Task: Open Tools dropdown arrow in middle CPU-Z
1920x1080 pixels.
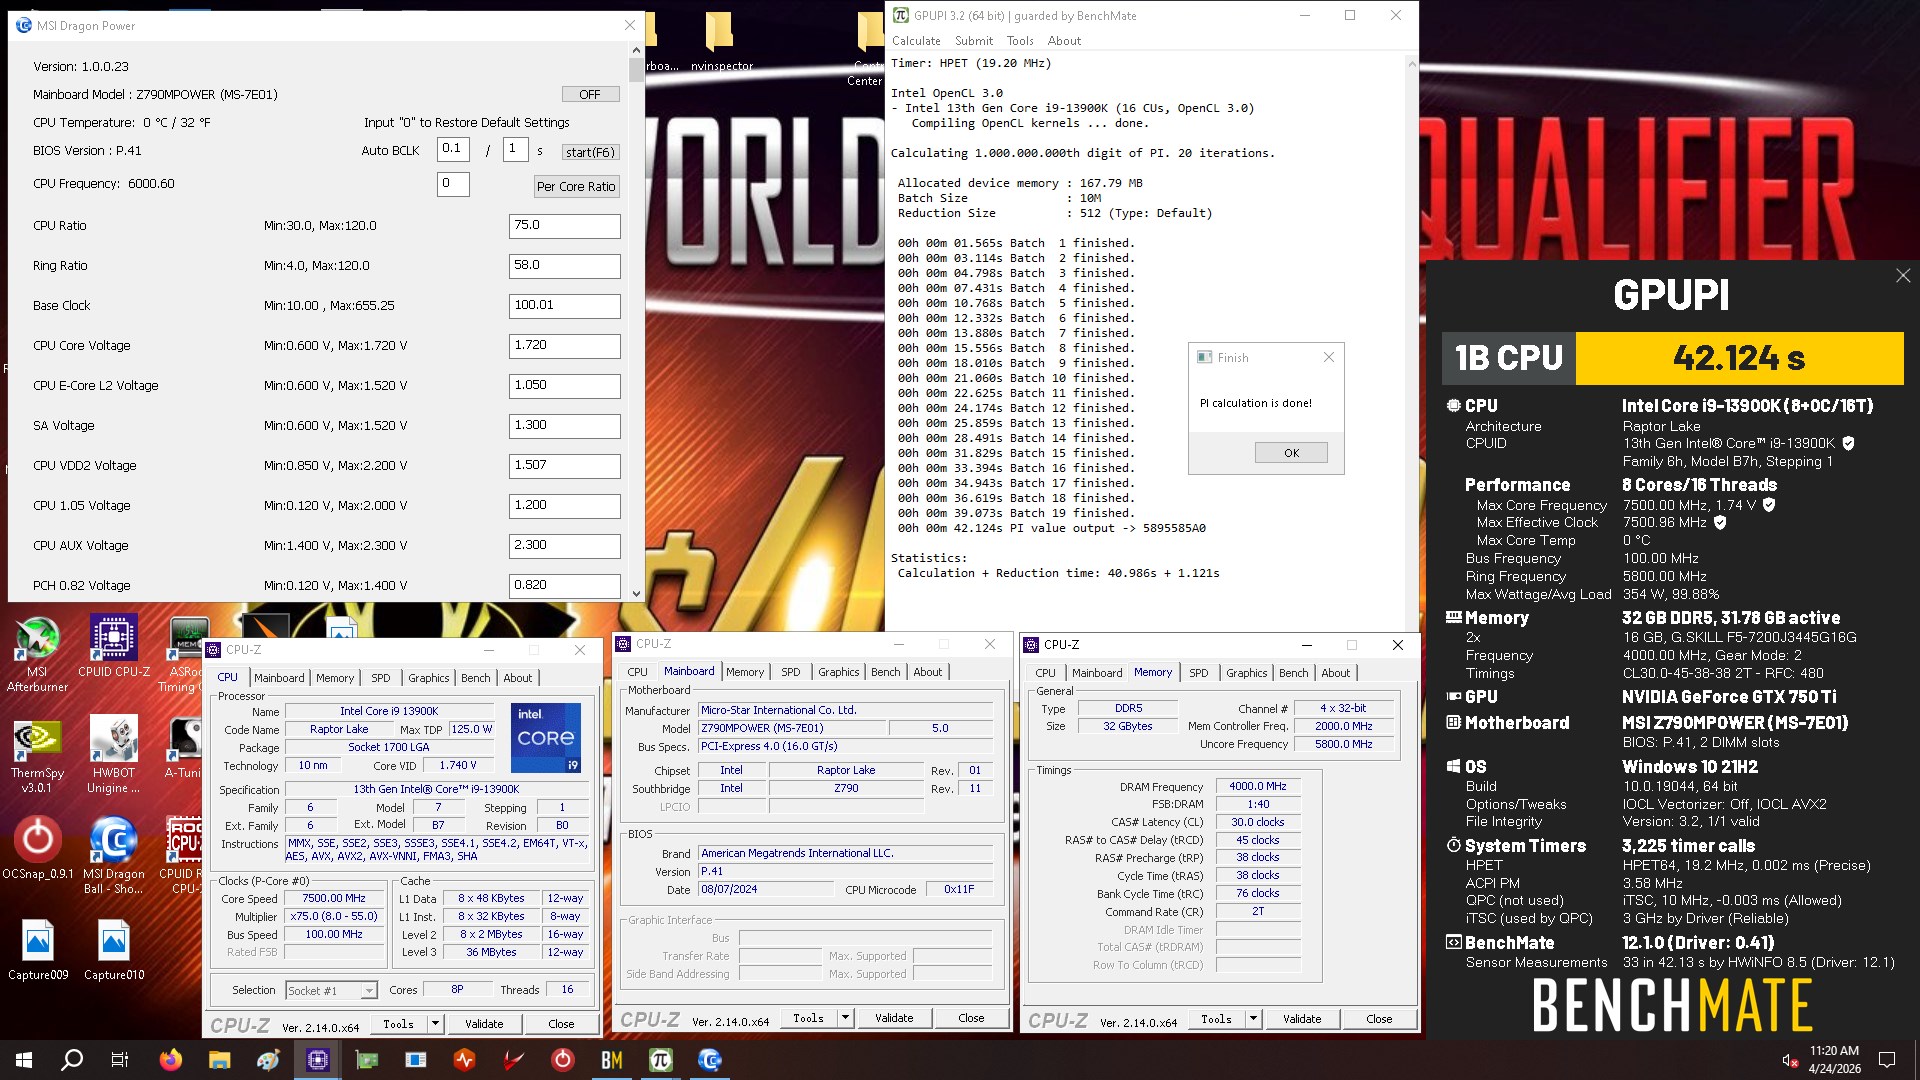Action: [x=845, y=1018]
